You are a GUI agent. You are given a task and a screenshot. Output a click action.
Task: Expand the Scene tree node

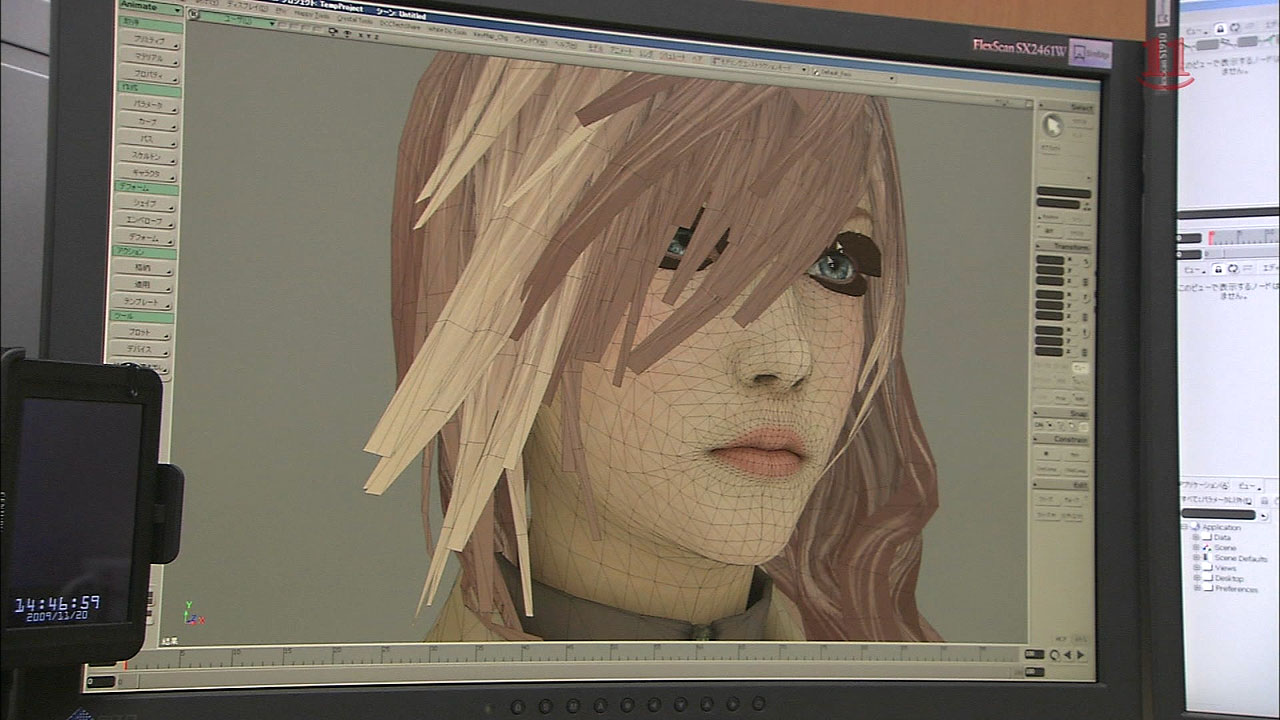coord(1195,548)
